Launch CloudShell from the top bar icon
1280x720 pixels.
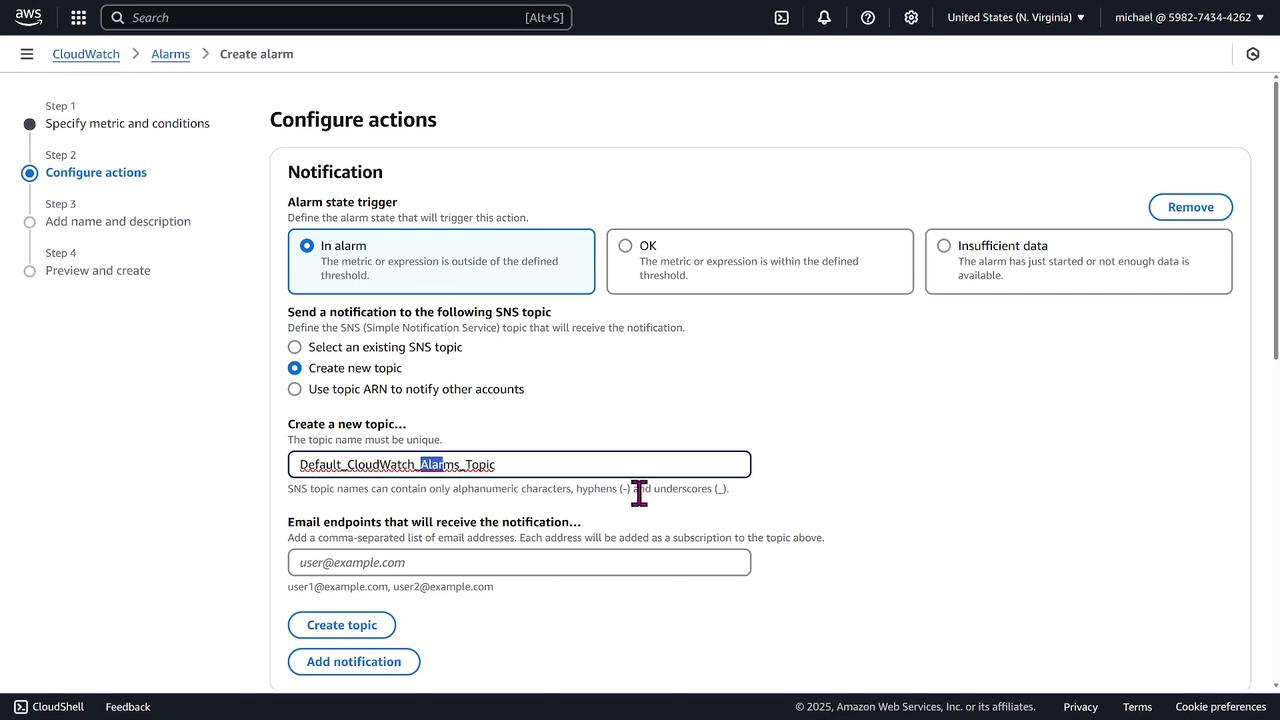782,17
